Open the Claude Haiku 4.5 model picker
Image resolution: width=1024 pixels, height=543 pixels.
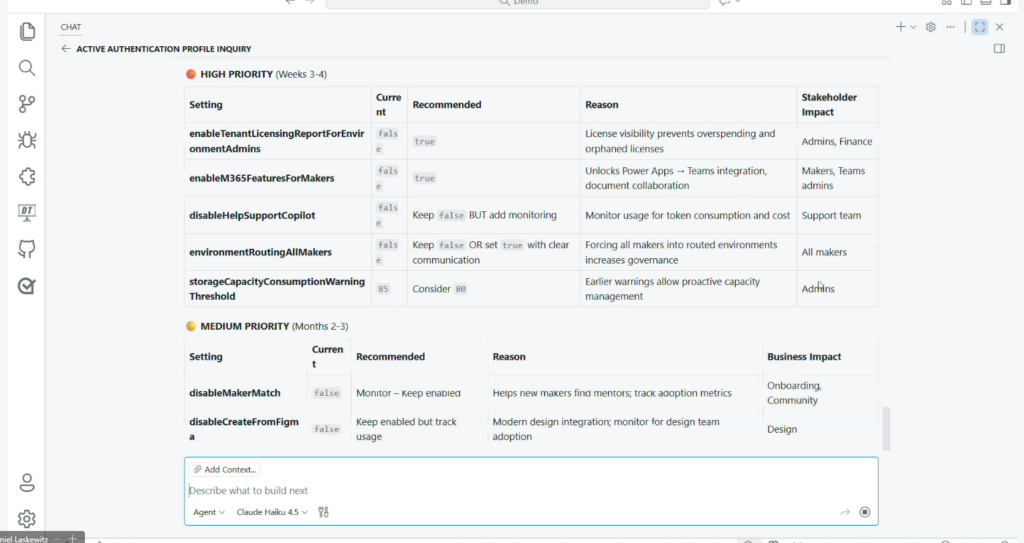click(x=272, y=512)
